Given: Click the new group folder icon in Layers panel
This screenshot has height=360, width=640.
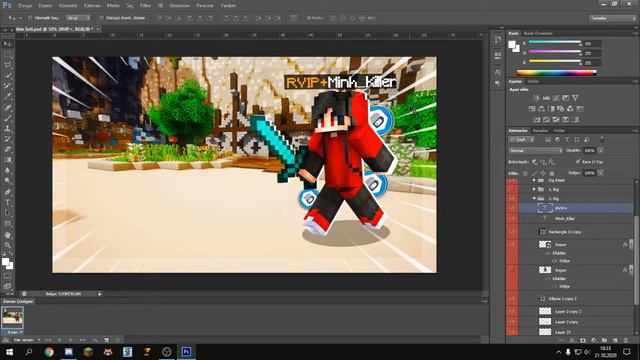Looking at the screenshot, I should 604,340.
